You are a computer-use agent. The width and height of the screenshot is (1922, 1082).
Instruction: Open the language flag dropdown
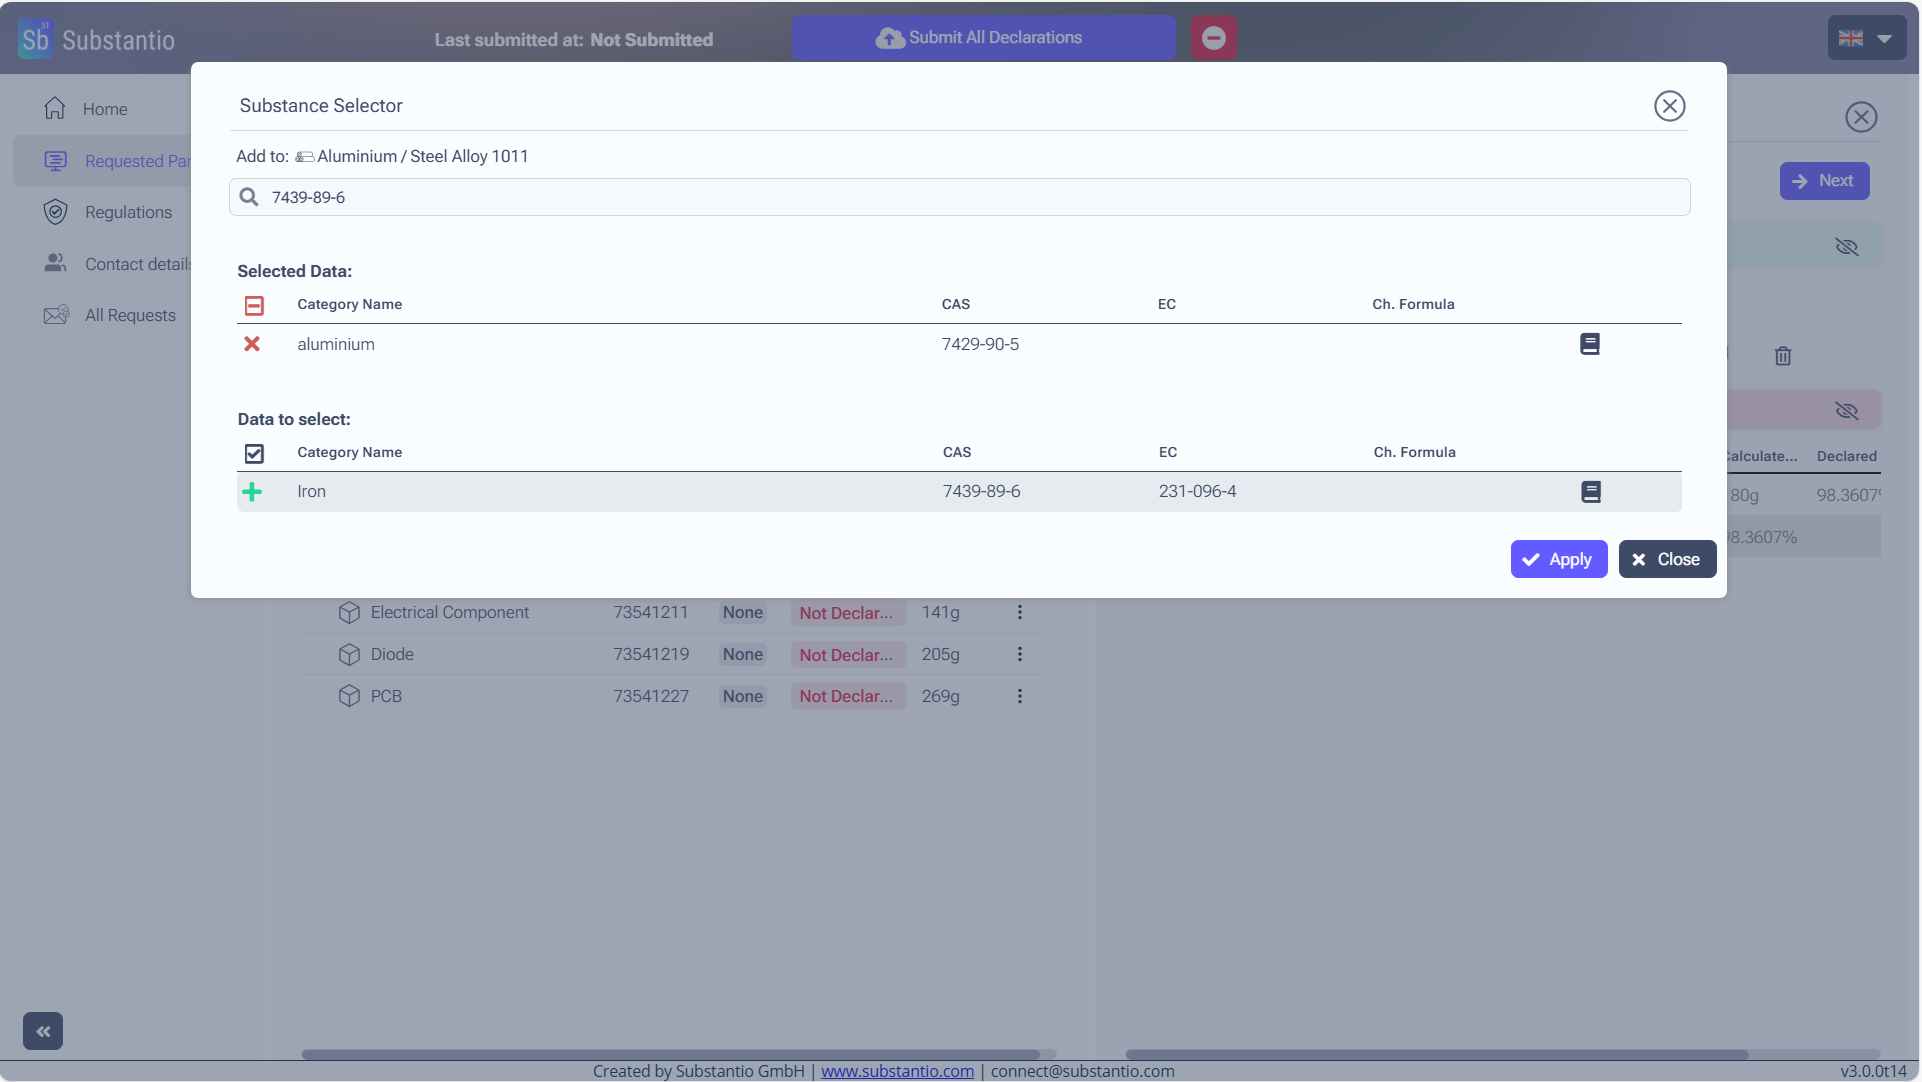(1865, 38)
